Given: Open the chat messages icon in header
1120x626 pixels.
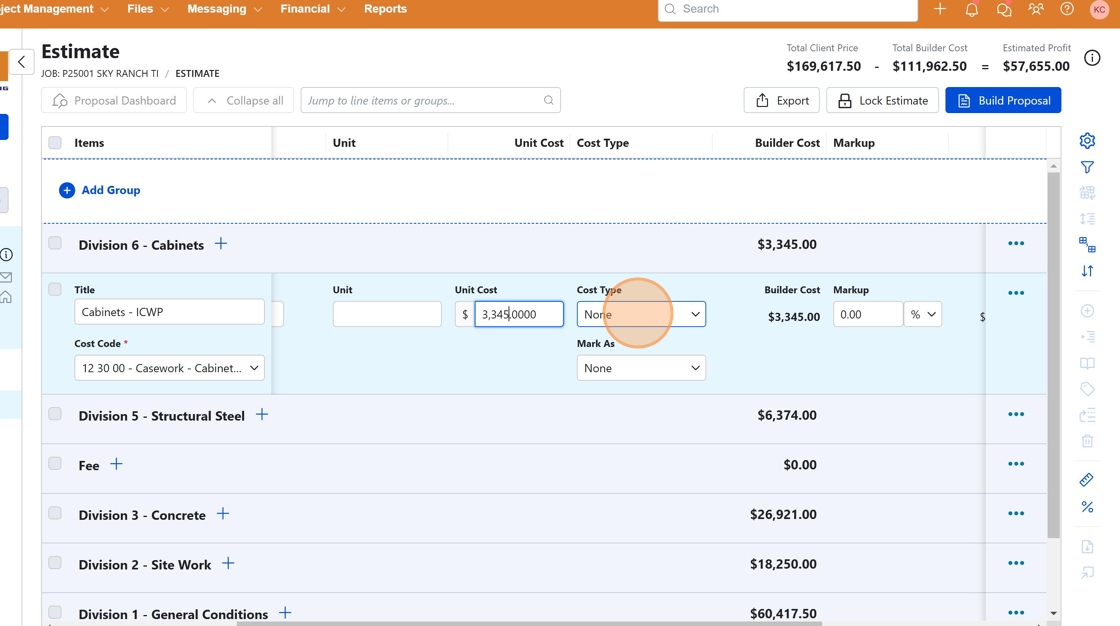Looking at the screenshot, I should pos(1004,9).
